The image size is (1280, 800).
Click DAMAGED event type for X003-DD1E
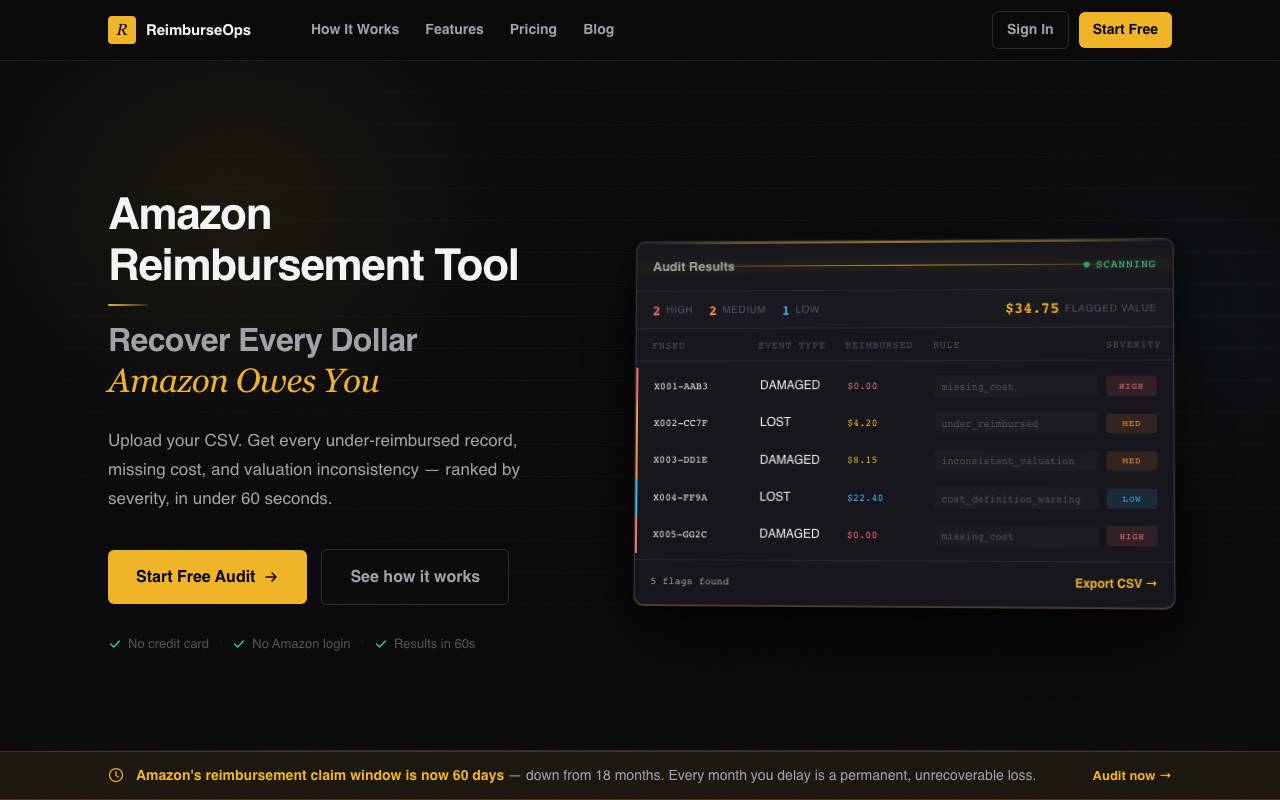click(790, 460)
